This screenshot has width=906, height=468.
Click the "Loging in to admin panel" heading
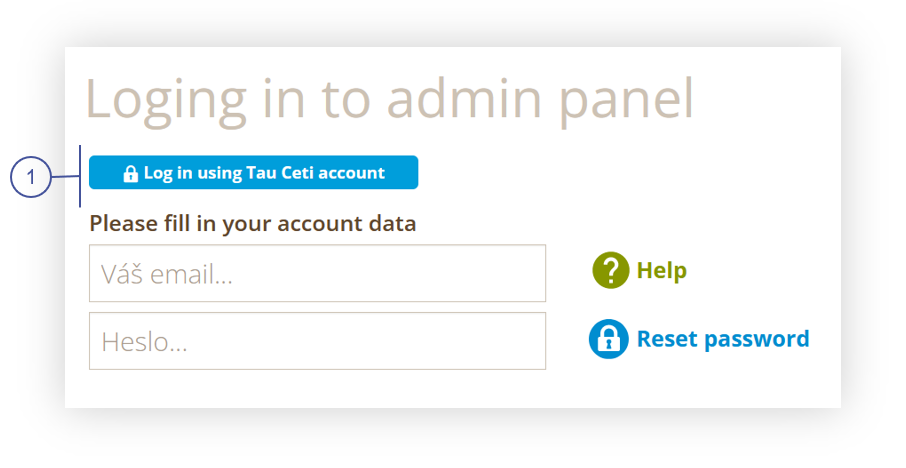pyautogui.click(x=389, y=99)
